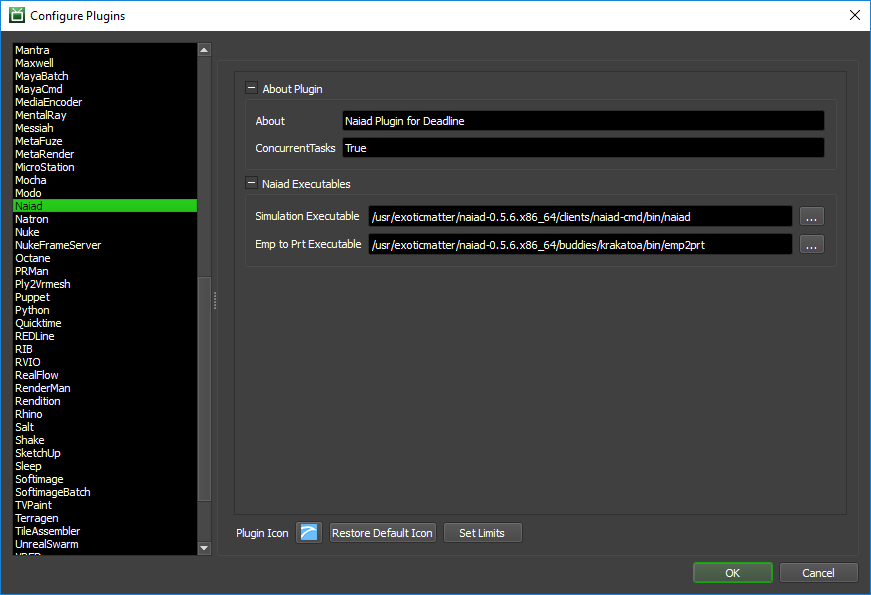The image size is (871, 595).
Task: Select the Mantra plugin
Action: point(31,49)
